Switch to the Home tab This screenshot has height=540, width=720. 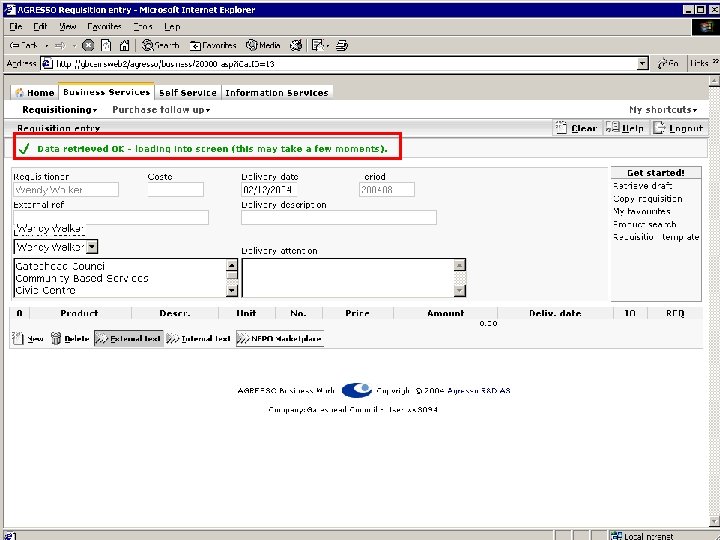click(x=35, y=93)
